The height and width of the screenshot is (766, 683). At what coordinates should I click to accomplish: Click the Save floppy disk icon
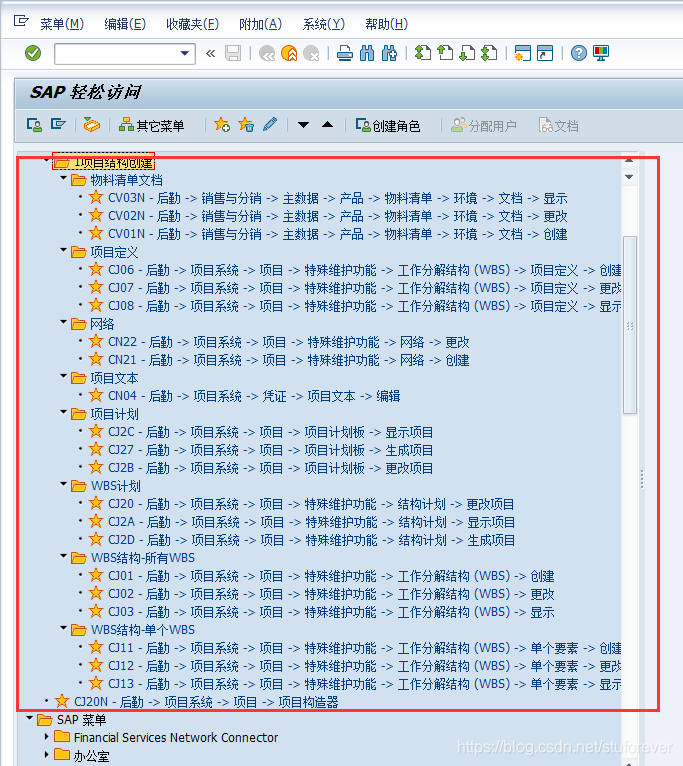click(233, 53)
